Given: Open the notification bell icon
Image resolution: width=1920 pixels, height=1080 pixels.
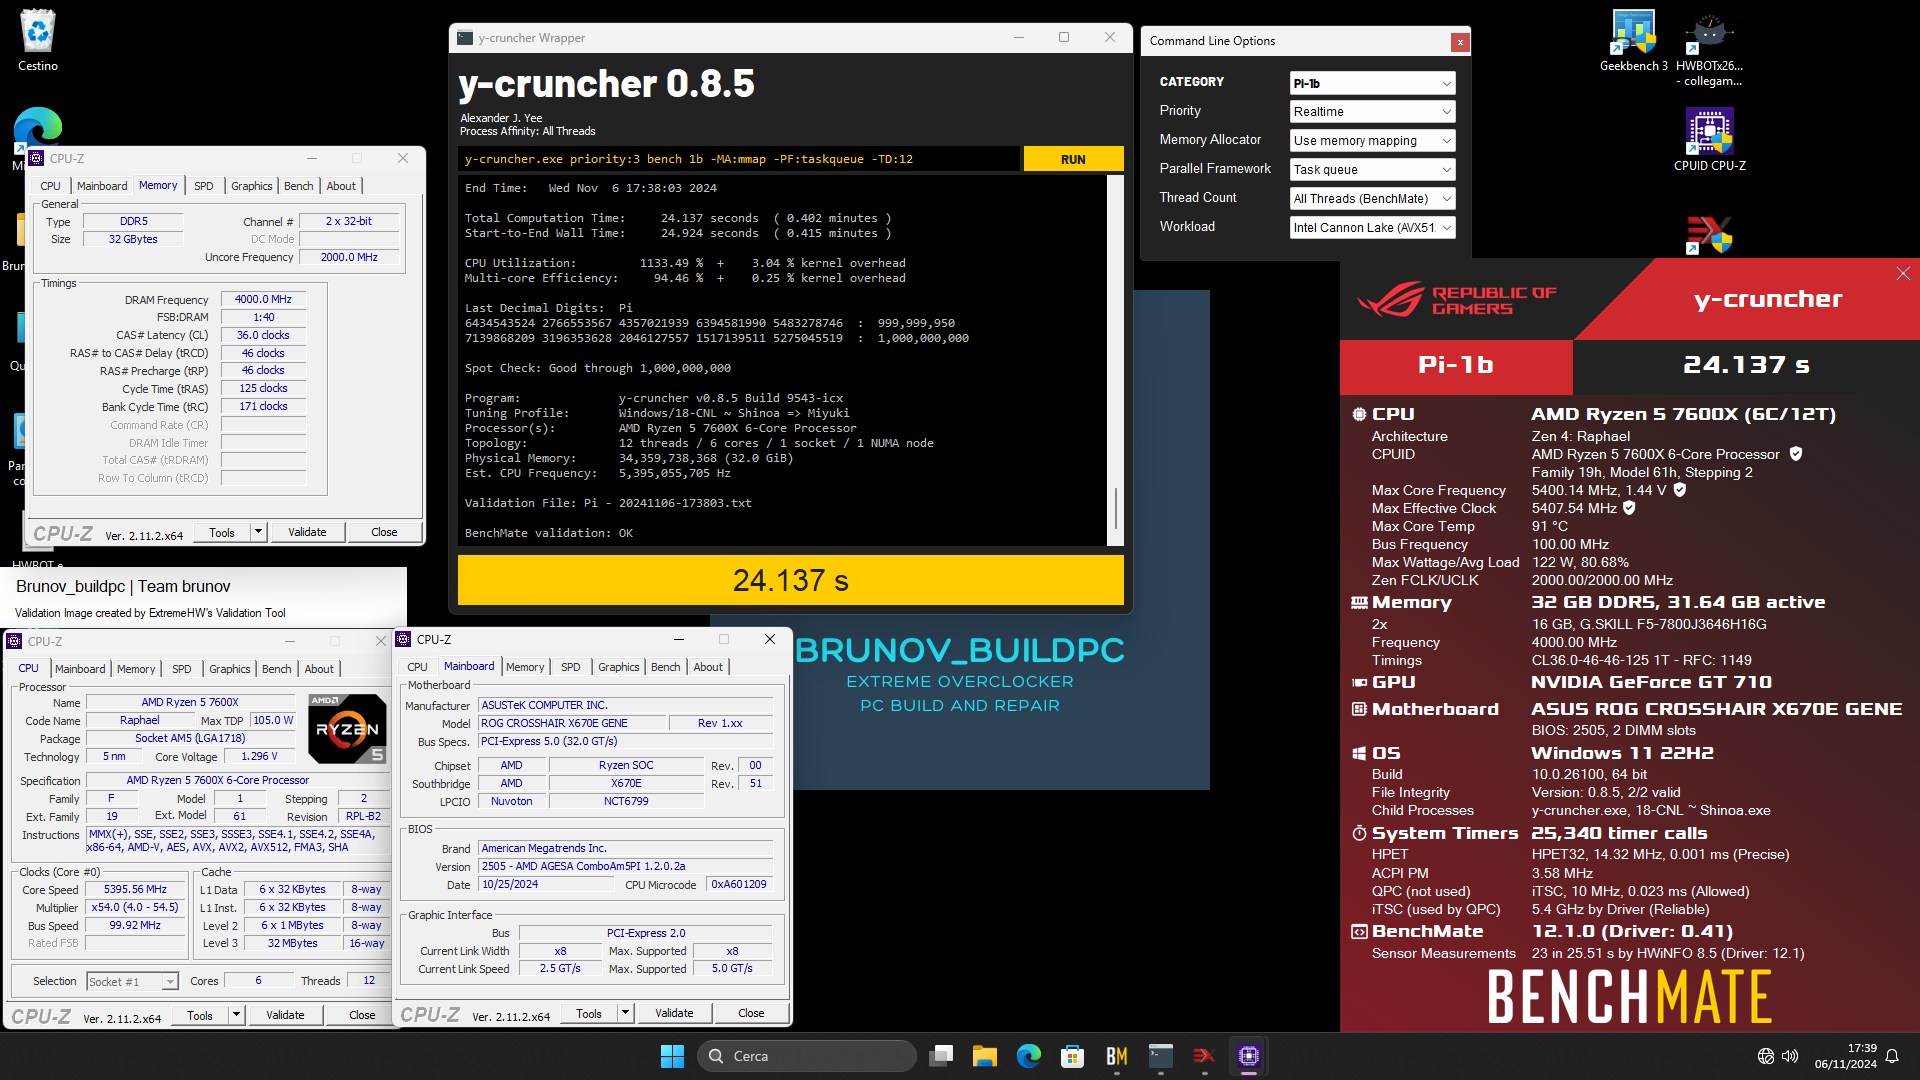Looking at the screenshot, I should point(1892,1056).
